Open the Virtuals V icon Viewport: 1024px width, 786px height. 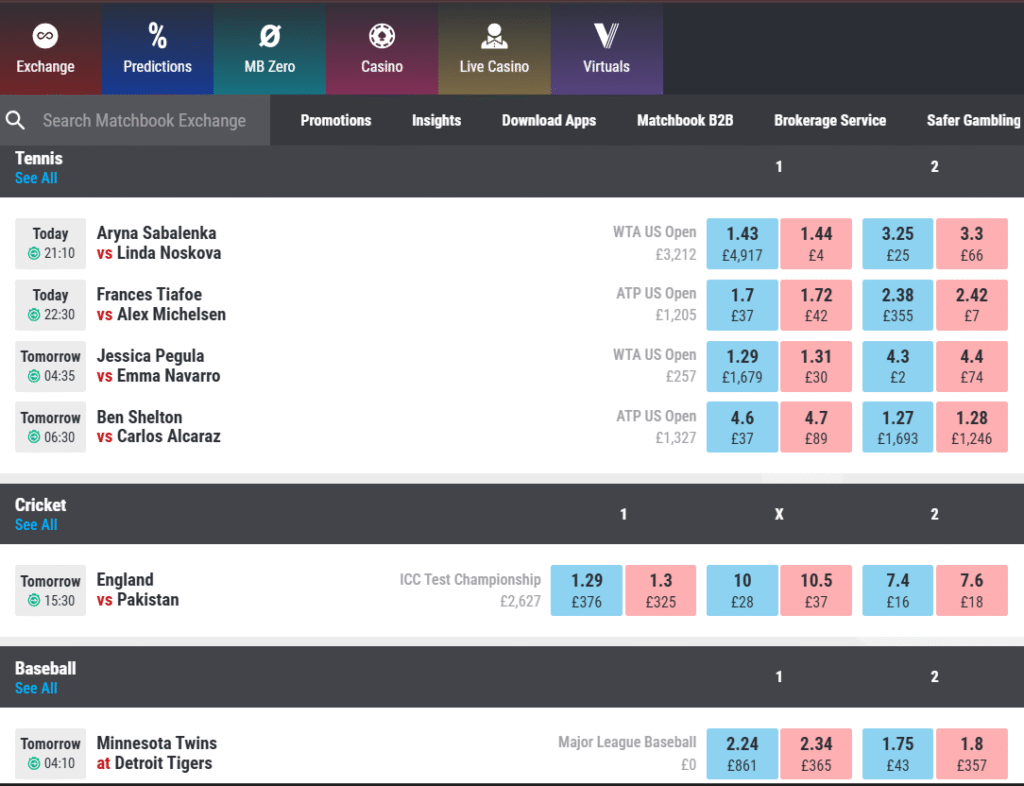[x=606, y=36]
